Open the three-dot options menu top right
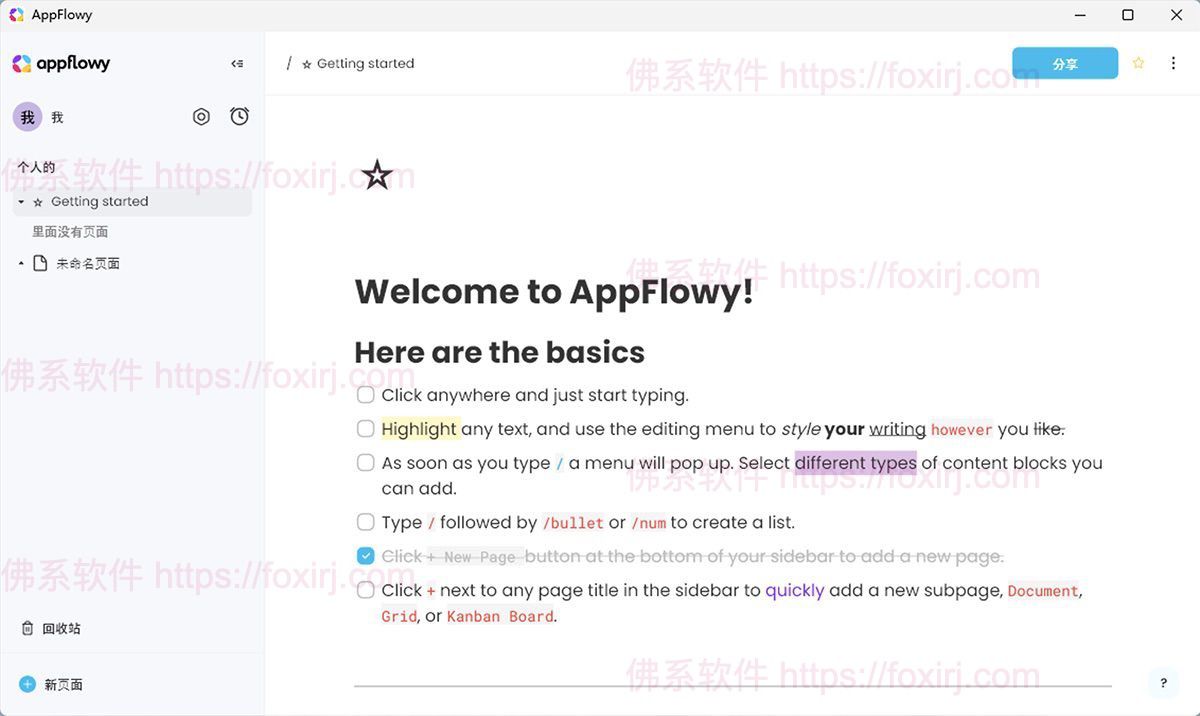Image resolution: width=1200 pixels, height=716 pixels. point(1173,63)
